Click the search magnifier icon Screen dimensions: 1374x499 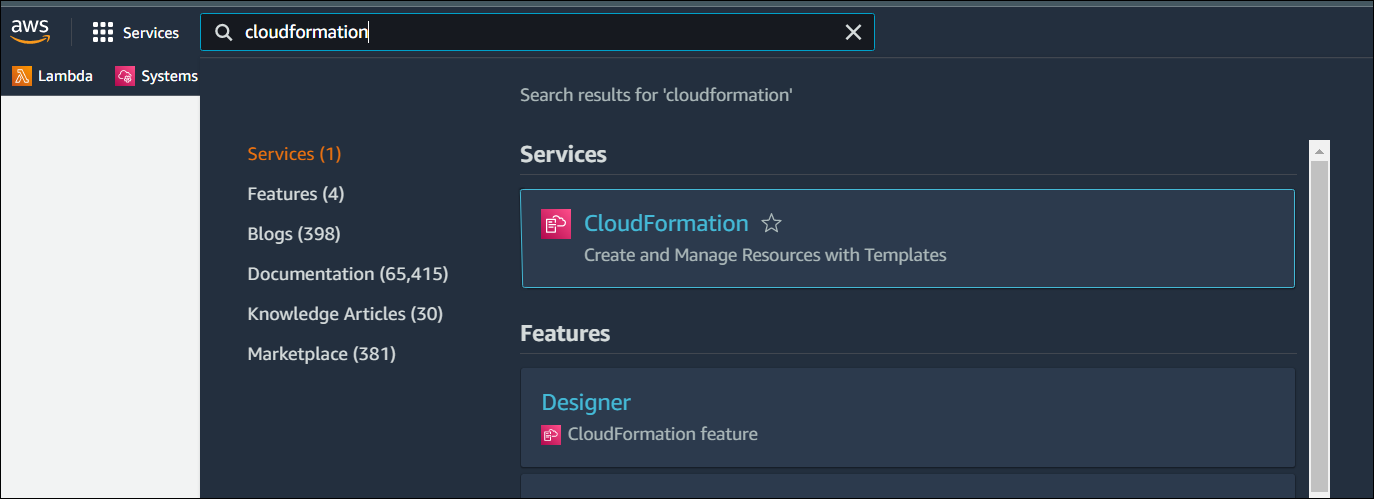click(224, 33)
